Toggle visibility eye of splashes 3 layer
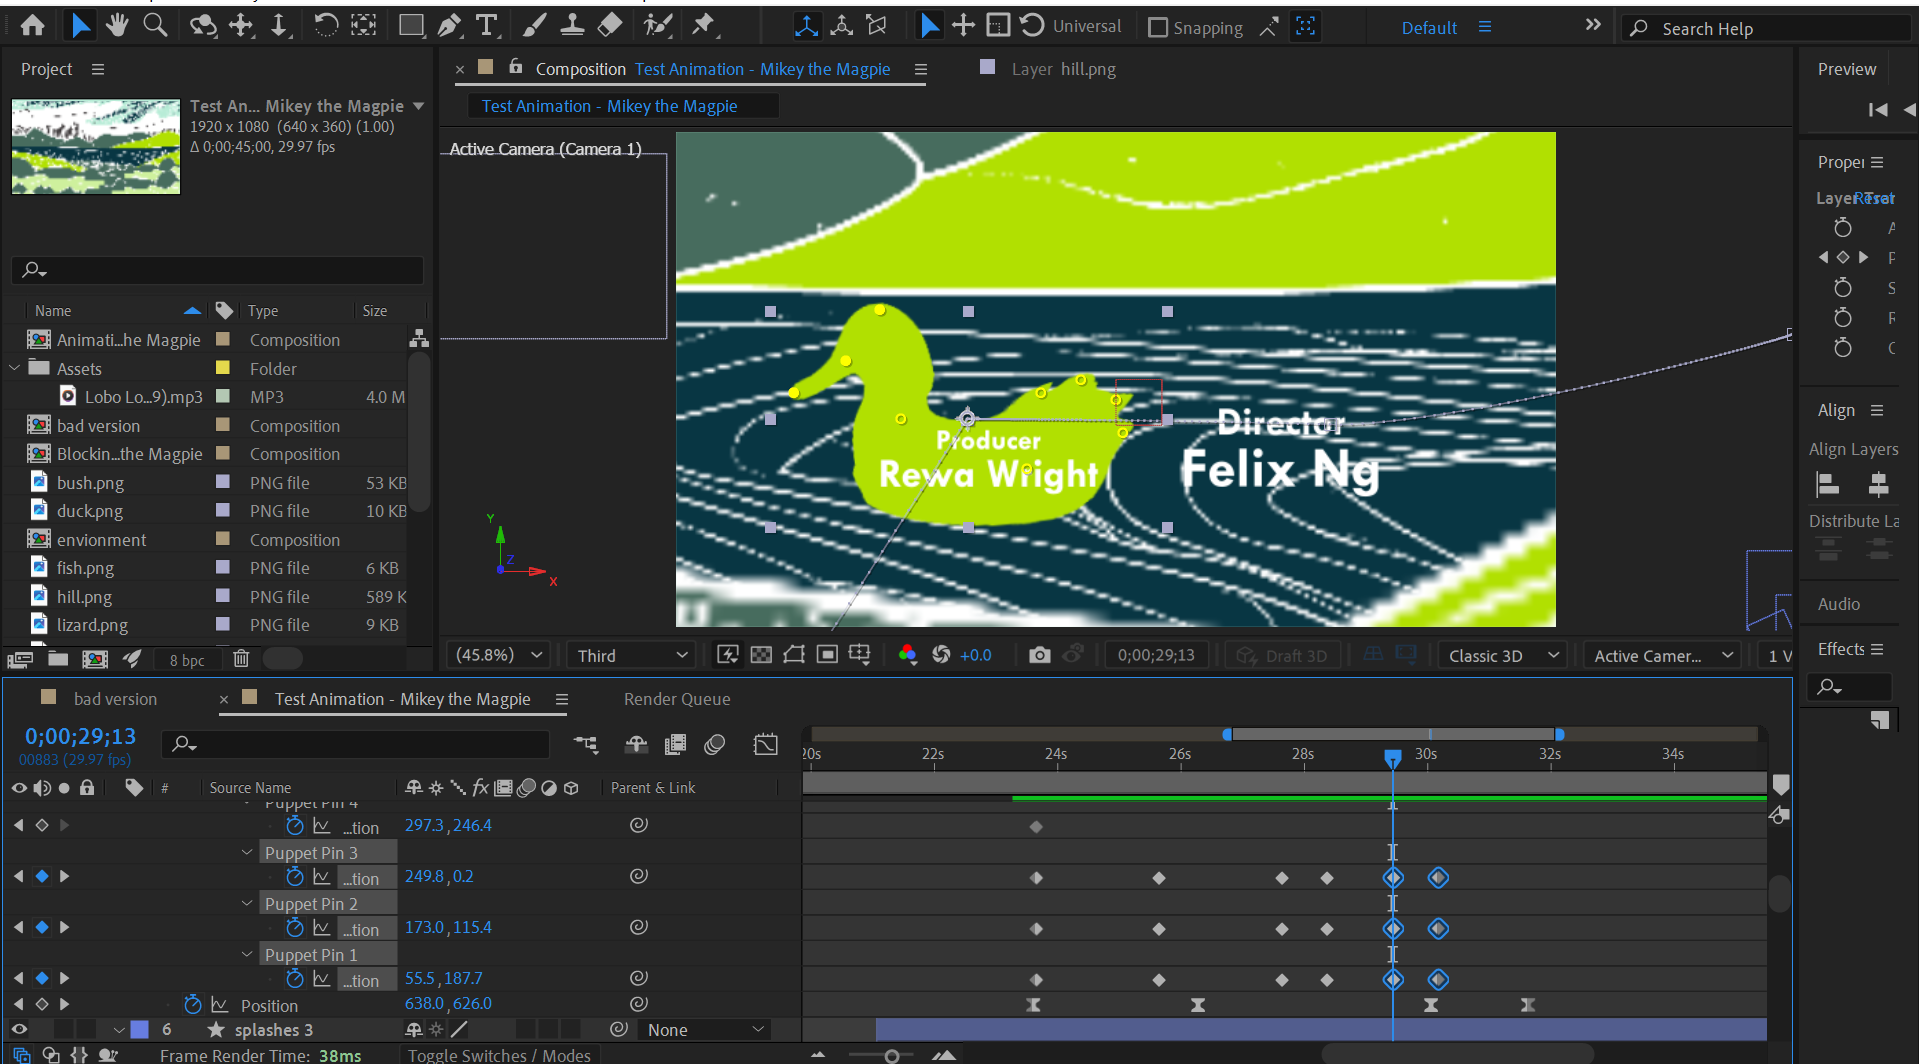Image resolution: width=1919 pixels, height=1064 pixels. point(19,1029)
